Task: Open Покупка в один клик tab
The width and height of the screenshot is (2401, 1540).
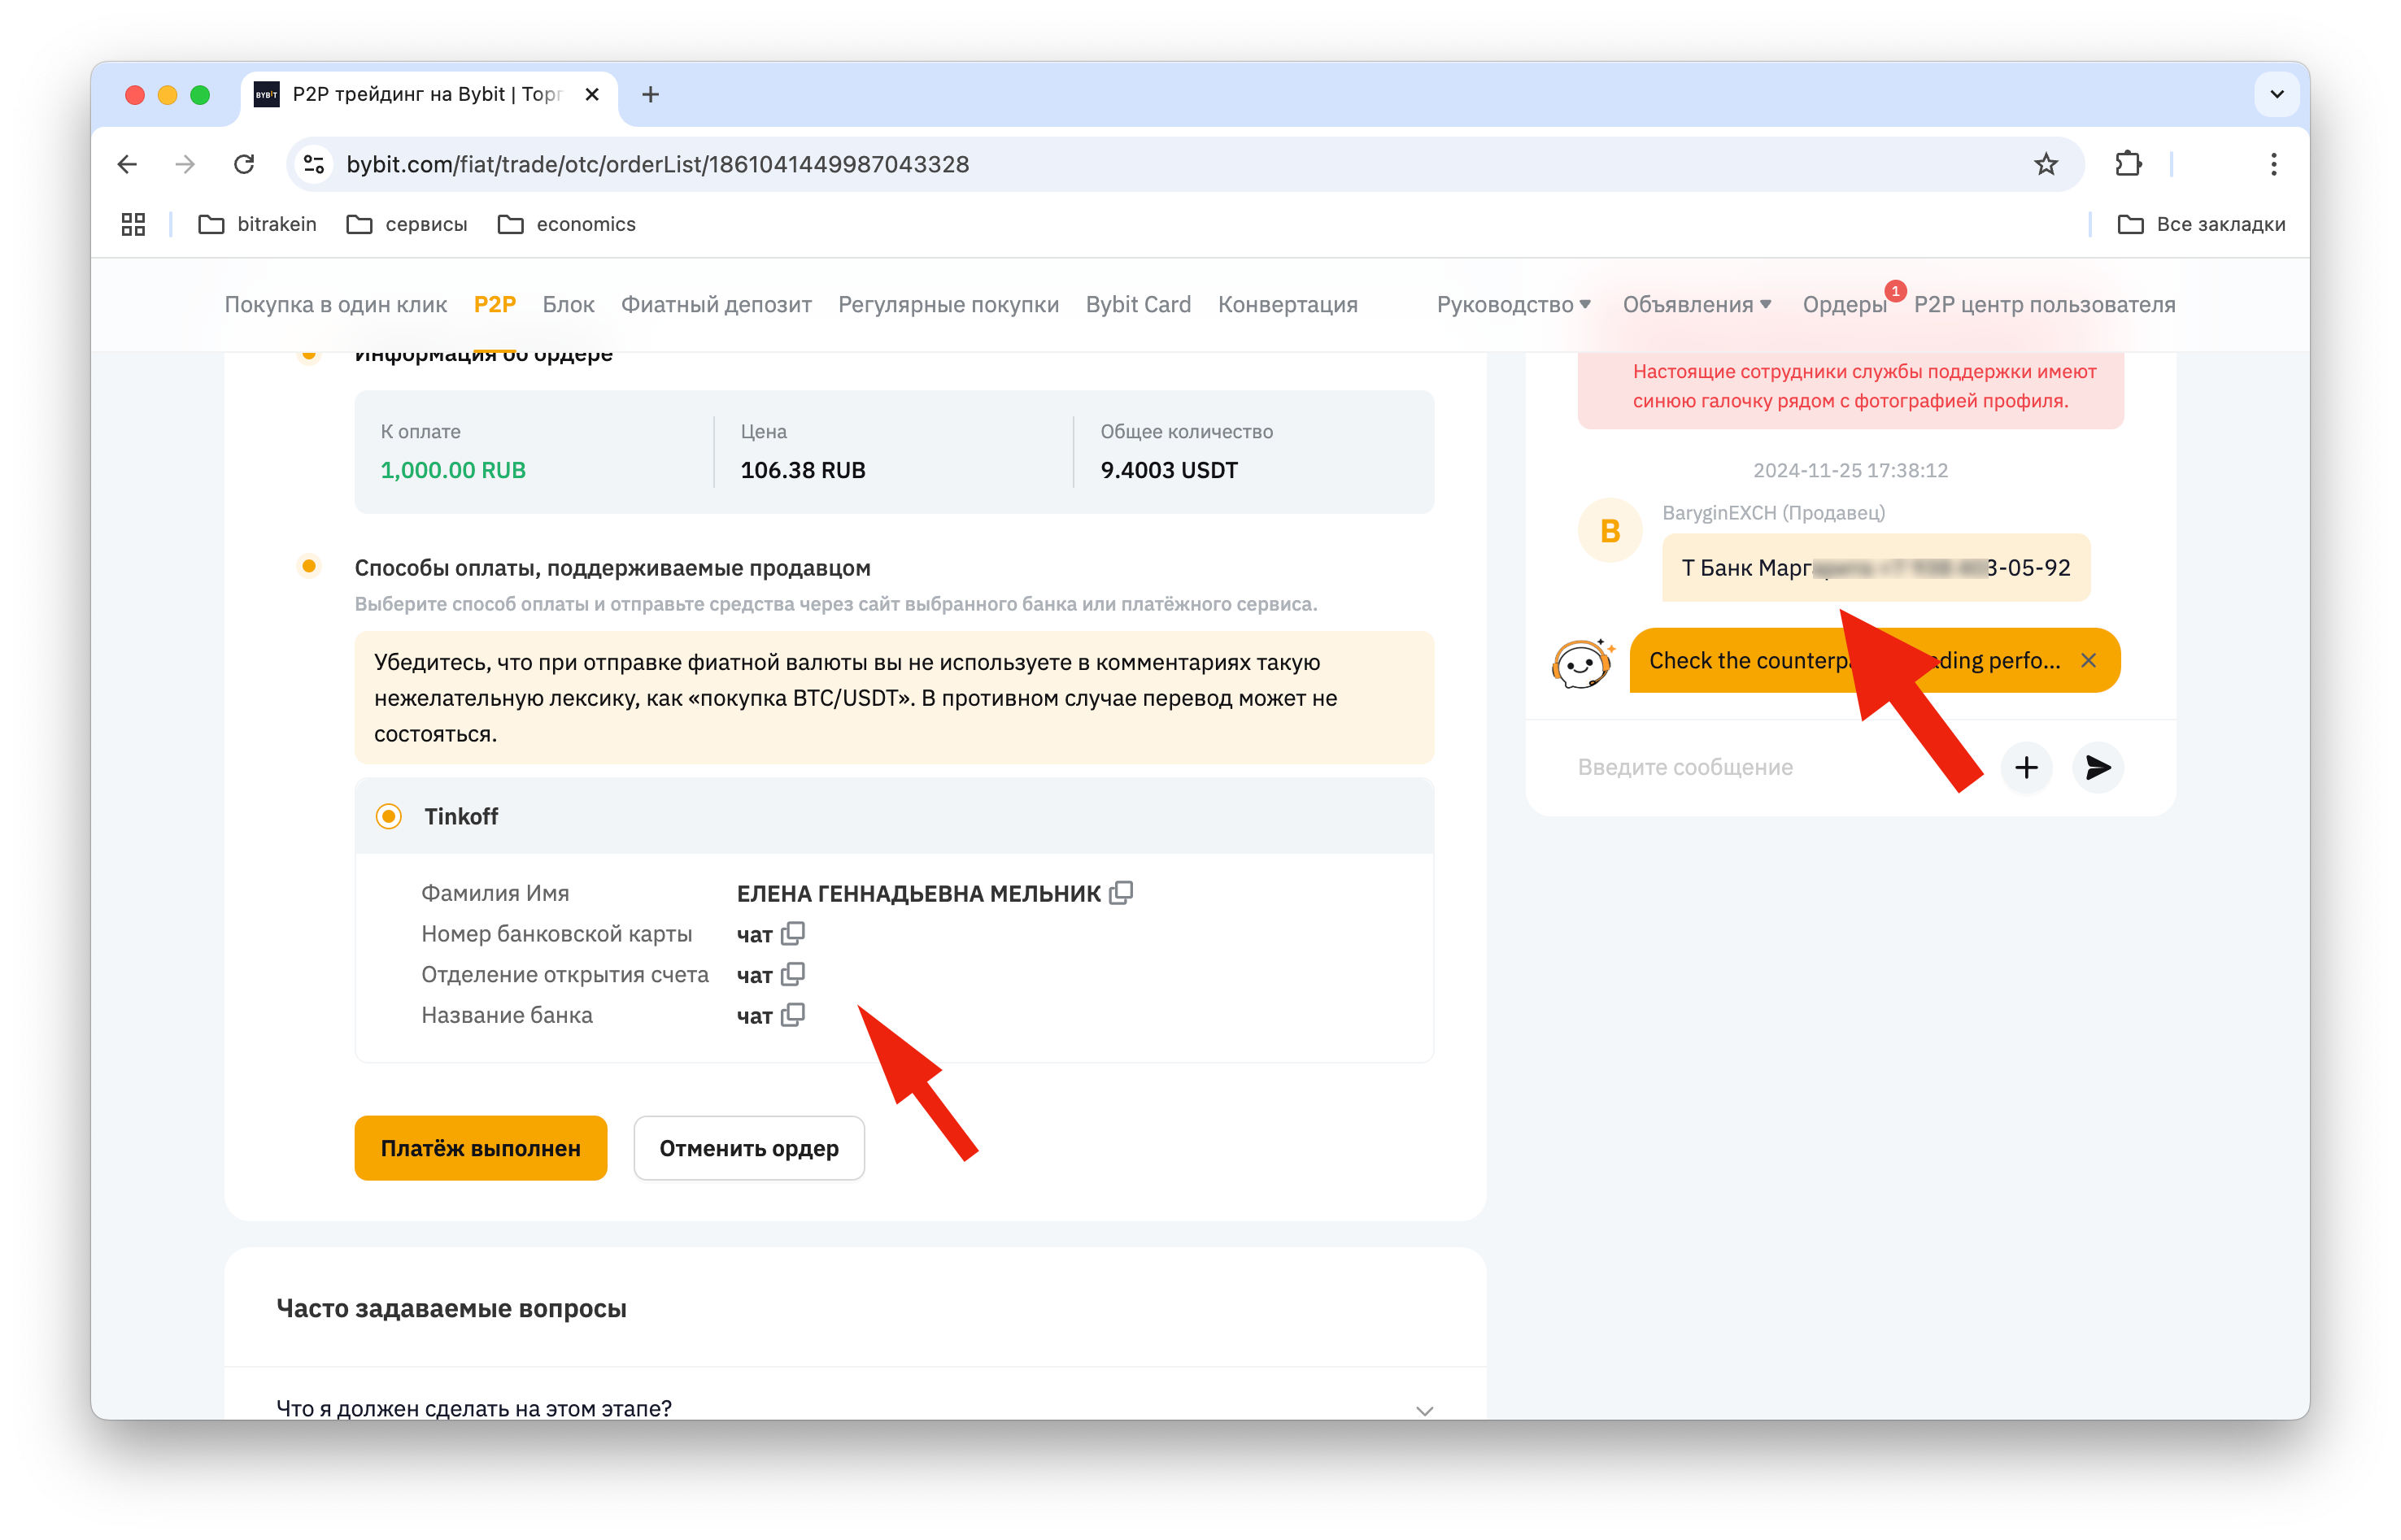Action: point(336,304)
